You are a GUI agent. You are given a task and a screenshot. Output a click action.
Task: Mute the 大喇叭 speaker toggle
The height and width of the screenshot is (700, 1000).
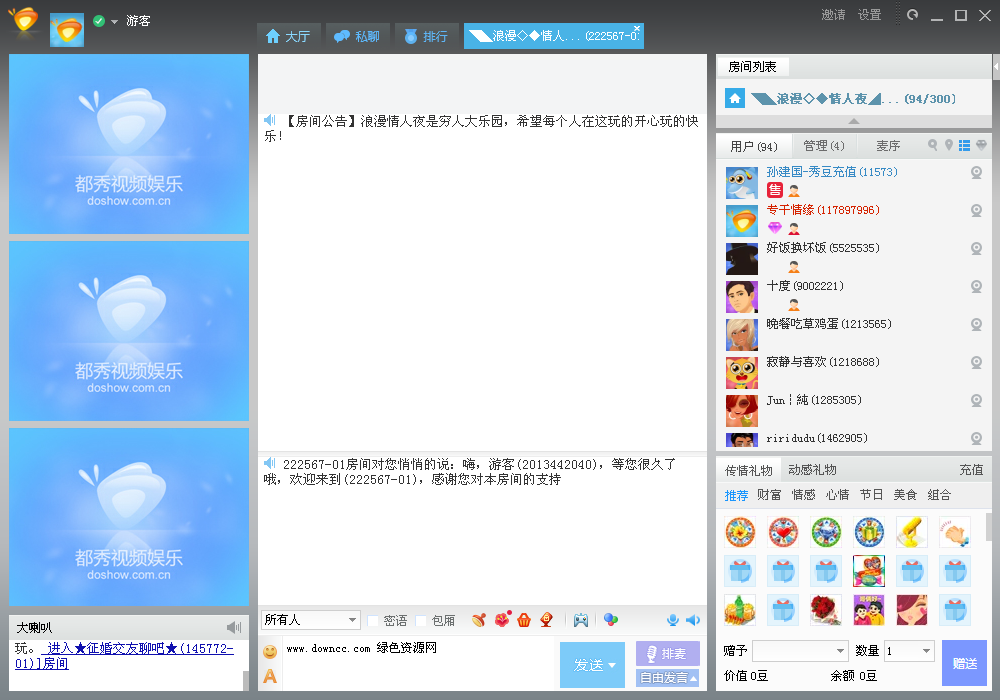click(234, 627)
